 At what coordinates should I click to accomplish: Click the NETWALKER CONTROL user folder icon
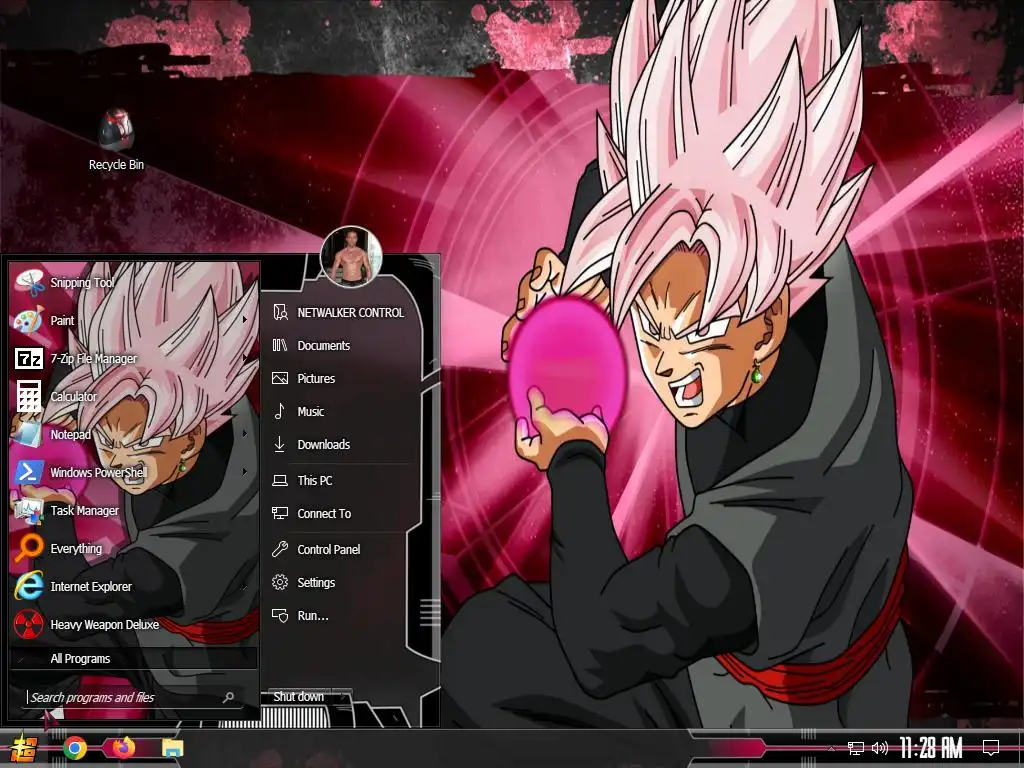pyautogui.click(x=280, y=312)
